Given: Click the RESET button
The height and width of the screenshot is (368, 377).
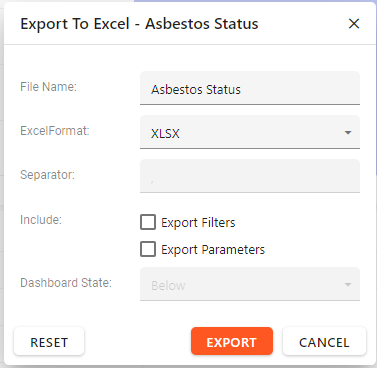Looking at the screenshot, I should pyautogui.click(x=49, y=341).
